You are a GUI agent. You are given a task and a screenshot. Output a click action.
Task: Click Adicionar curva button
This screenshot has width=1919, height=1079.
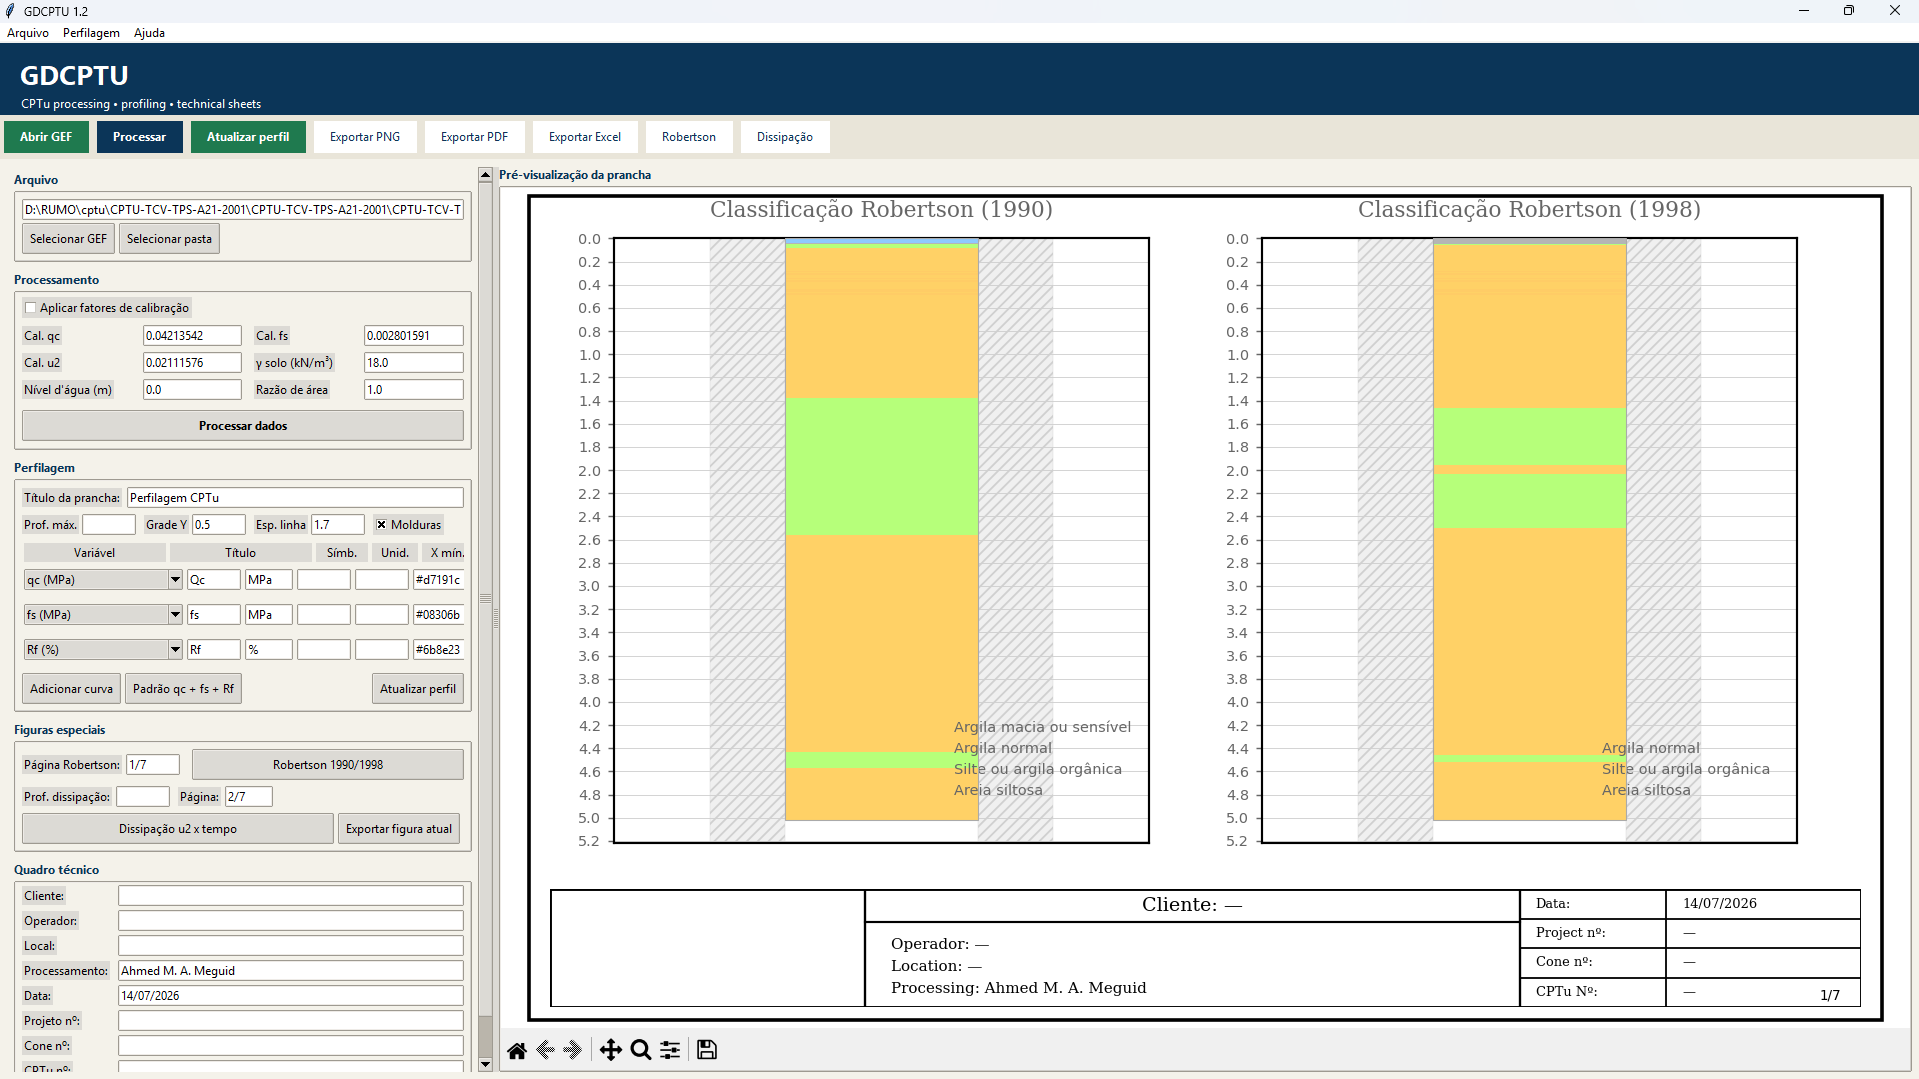pos(71,689)
